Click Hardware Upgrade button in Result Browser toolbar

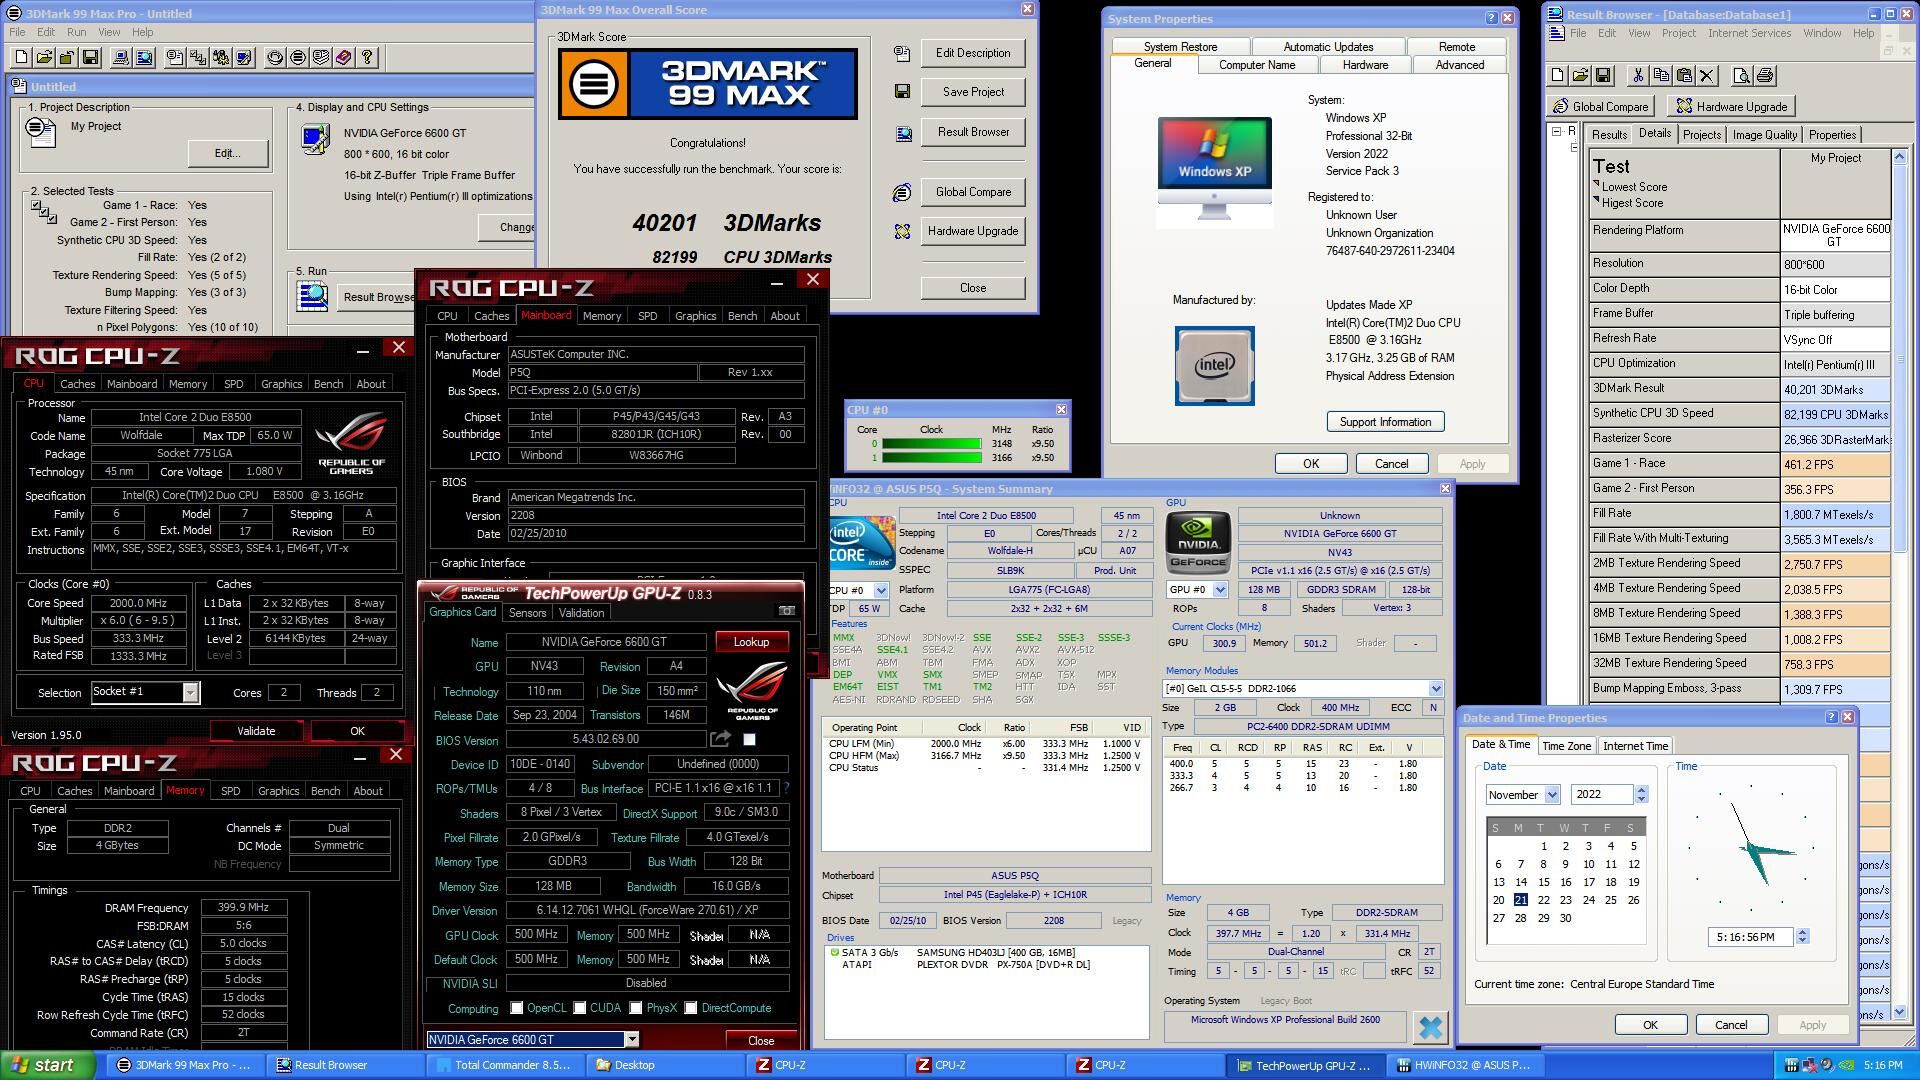(1731, 107)
